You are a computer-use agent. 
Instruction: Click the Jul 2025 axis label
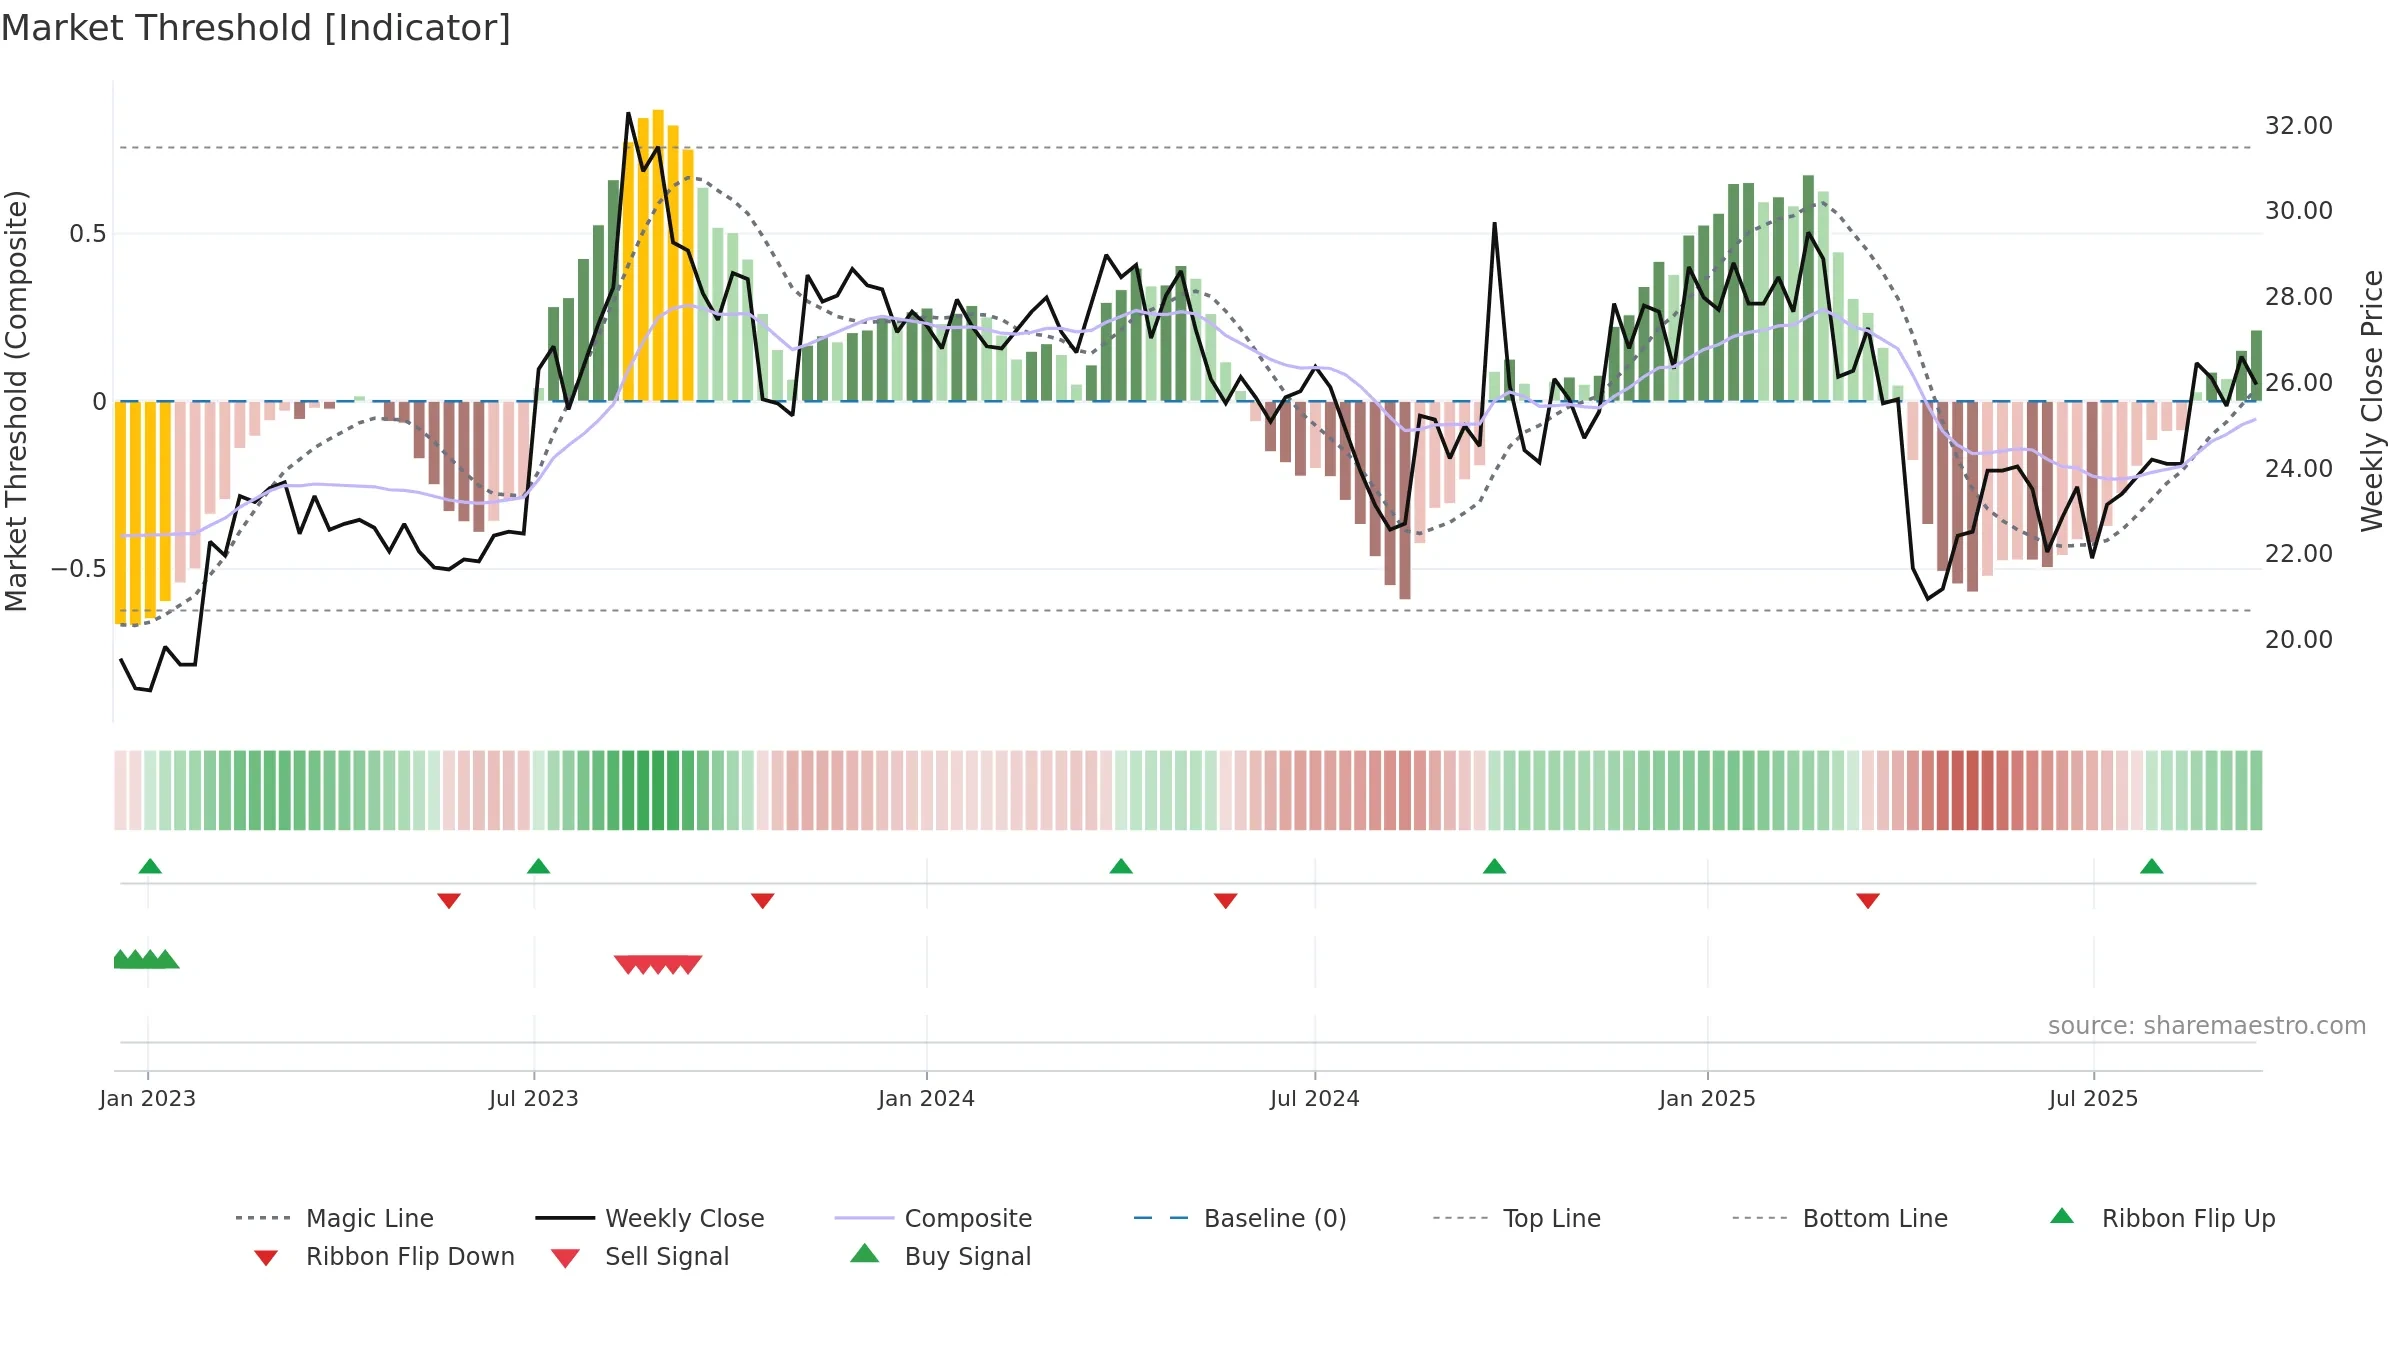pos(2094,1098)
